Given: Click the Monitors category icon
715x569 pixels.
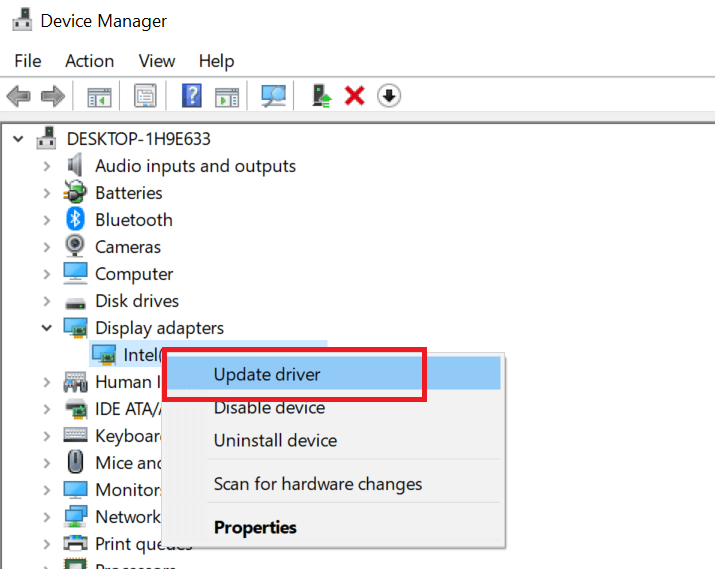Looking at the screenshot, I should point(75,491).
